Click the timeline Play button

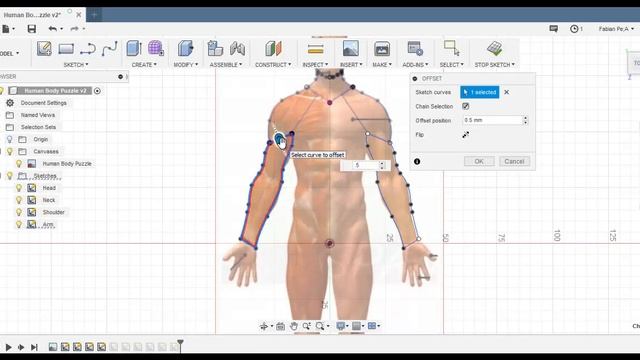coord(8,347)
